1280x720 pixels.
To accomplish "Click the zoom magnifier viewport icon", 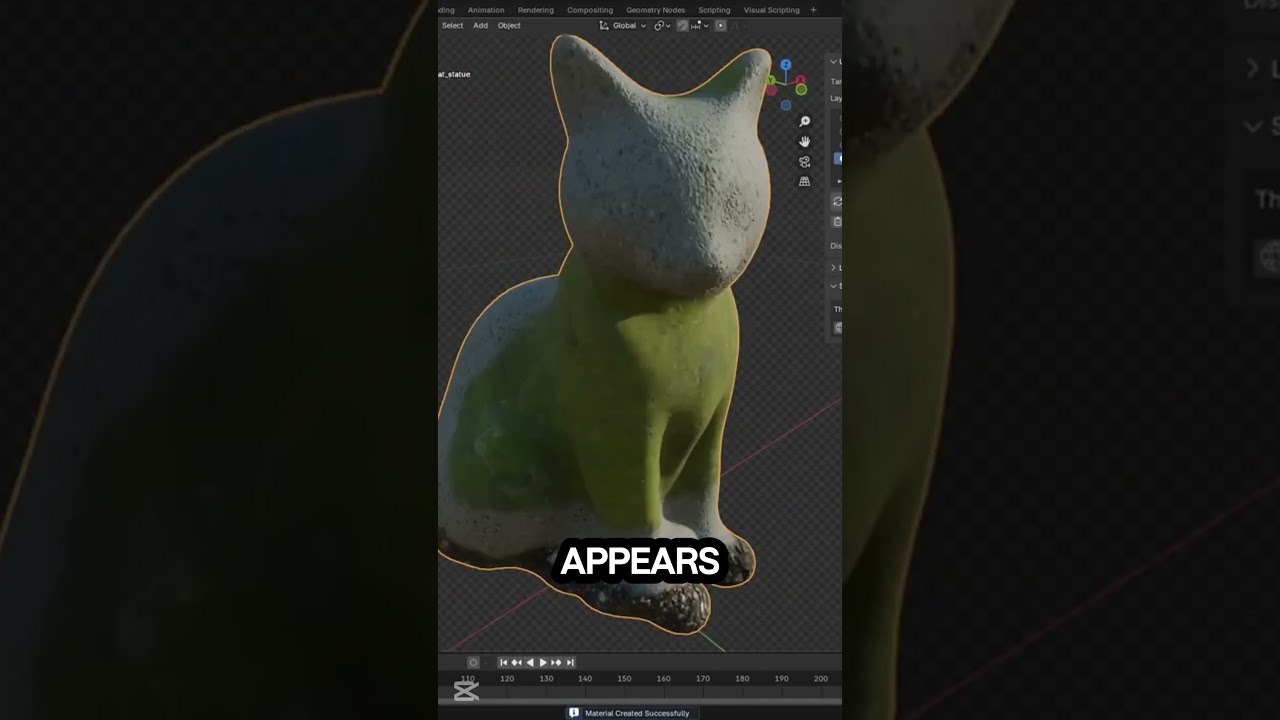I will pos(804,121).
